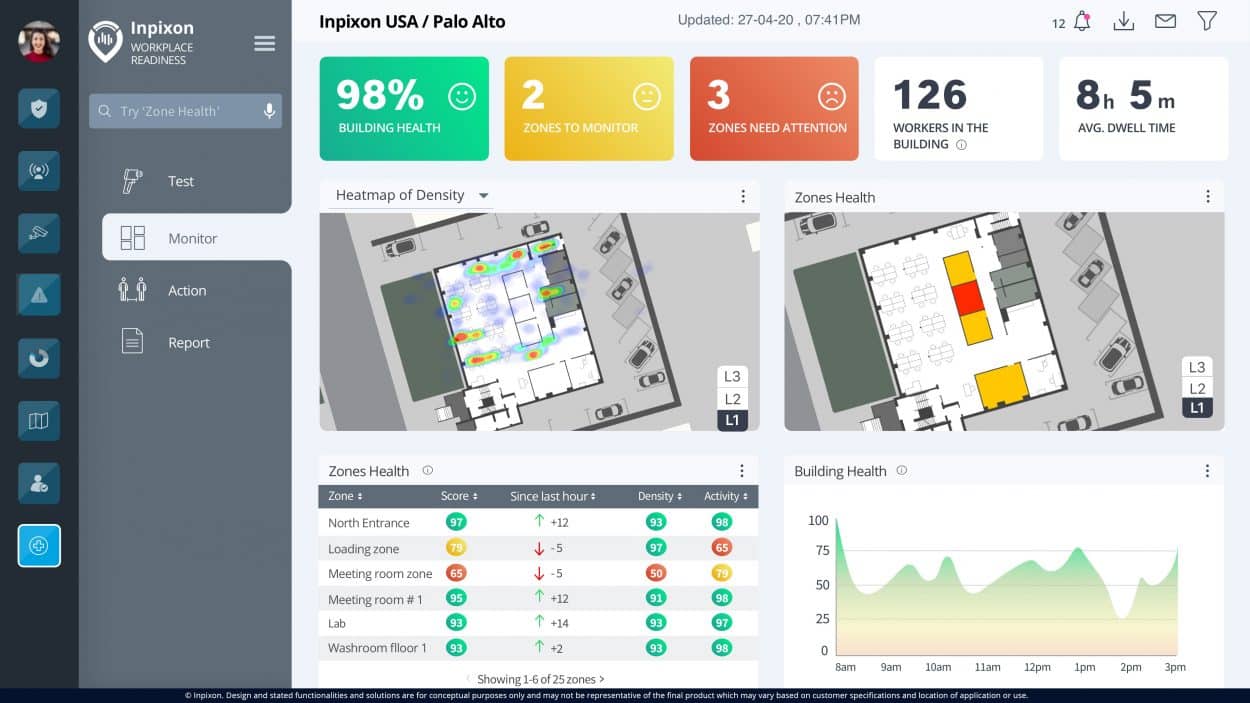
Task: Click the Building Health area chart
Action: pyautogui.click(x=1007, y=586)
